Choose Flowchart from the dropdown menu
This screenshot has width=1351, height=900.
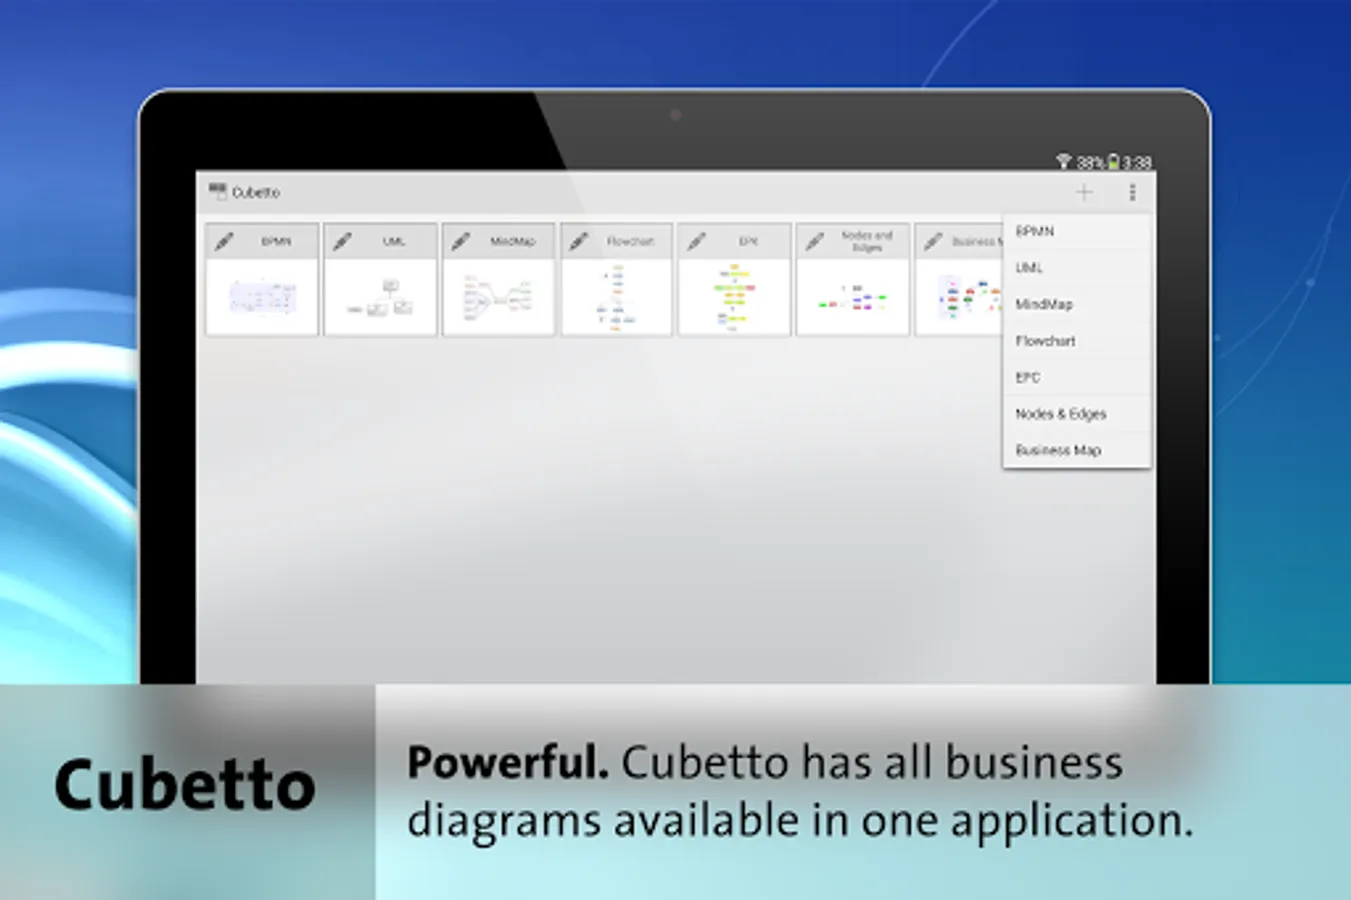coord(1077,341)
